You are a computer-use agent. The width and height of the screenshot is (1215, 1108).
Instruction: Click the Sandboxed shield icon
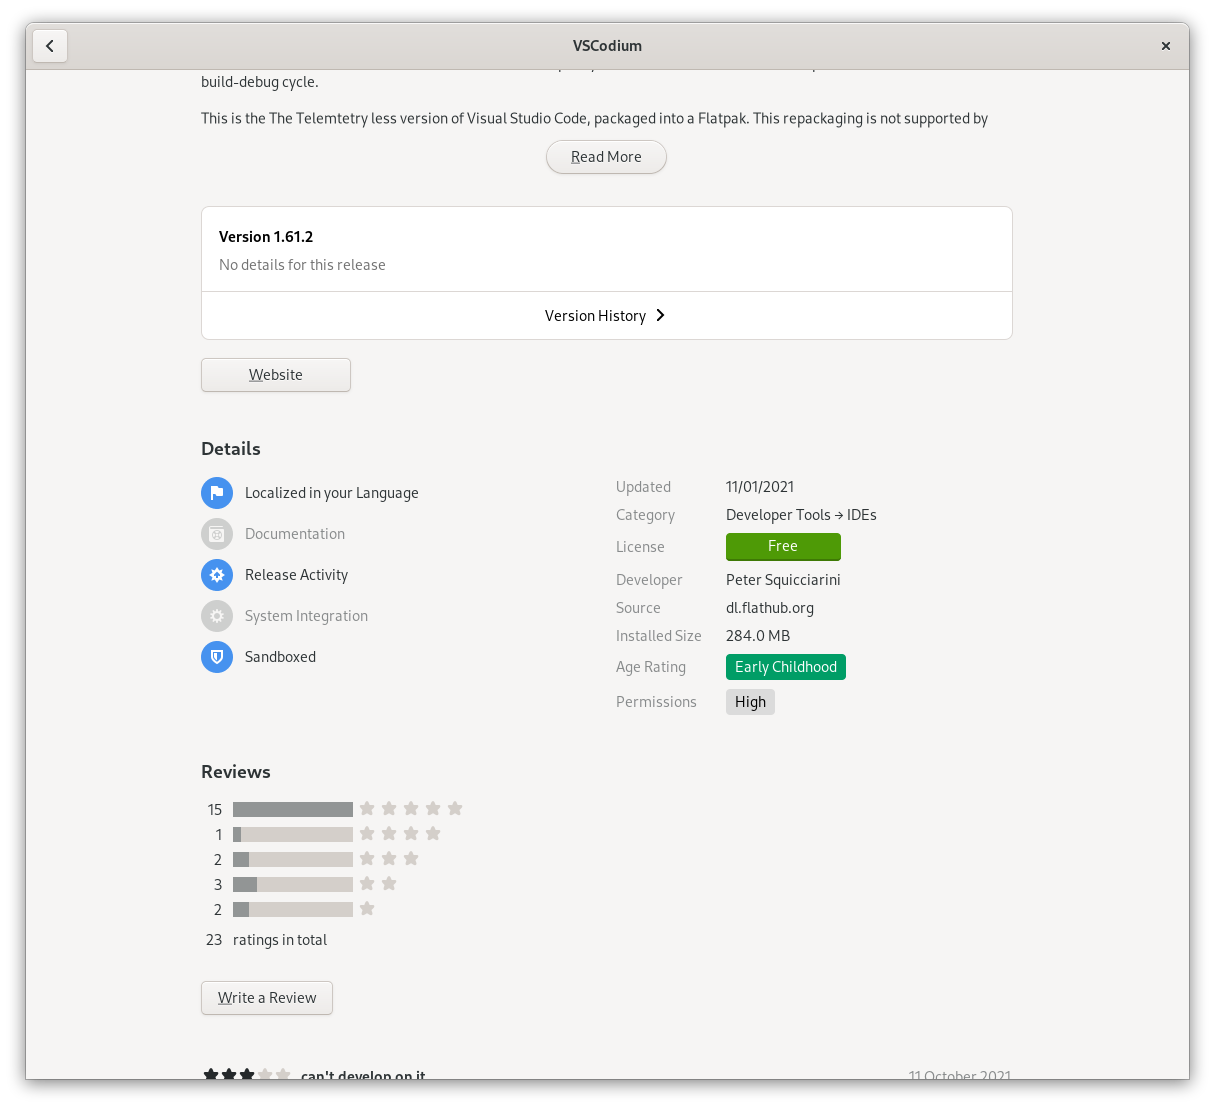click(x=217, y=657)
